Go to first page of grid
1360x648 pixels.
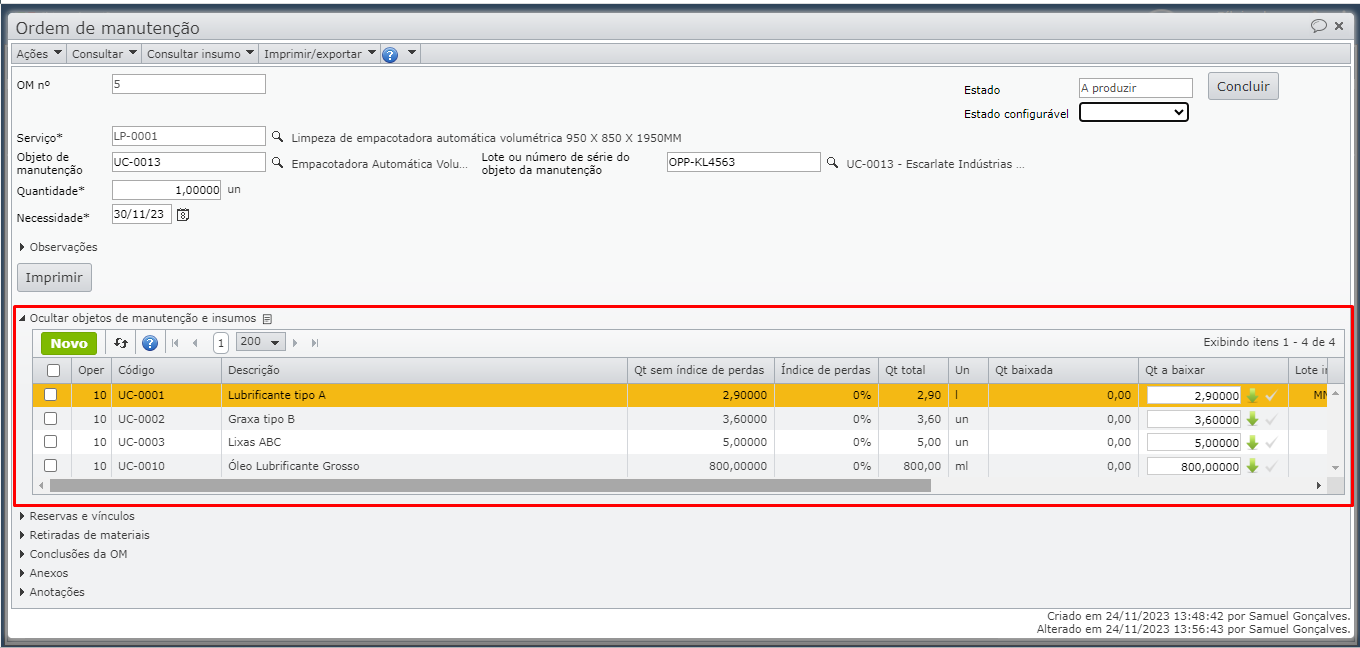[175, 343]
